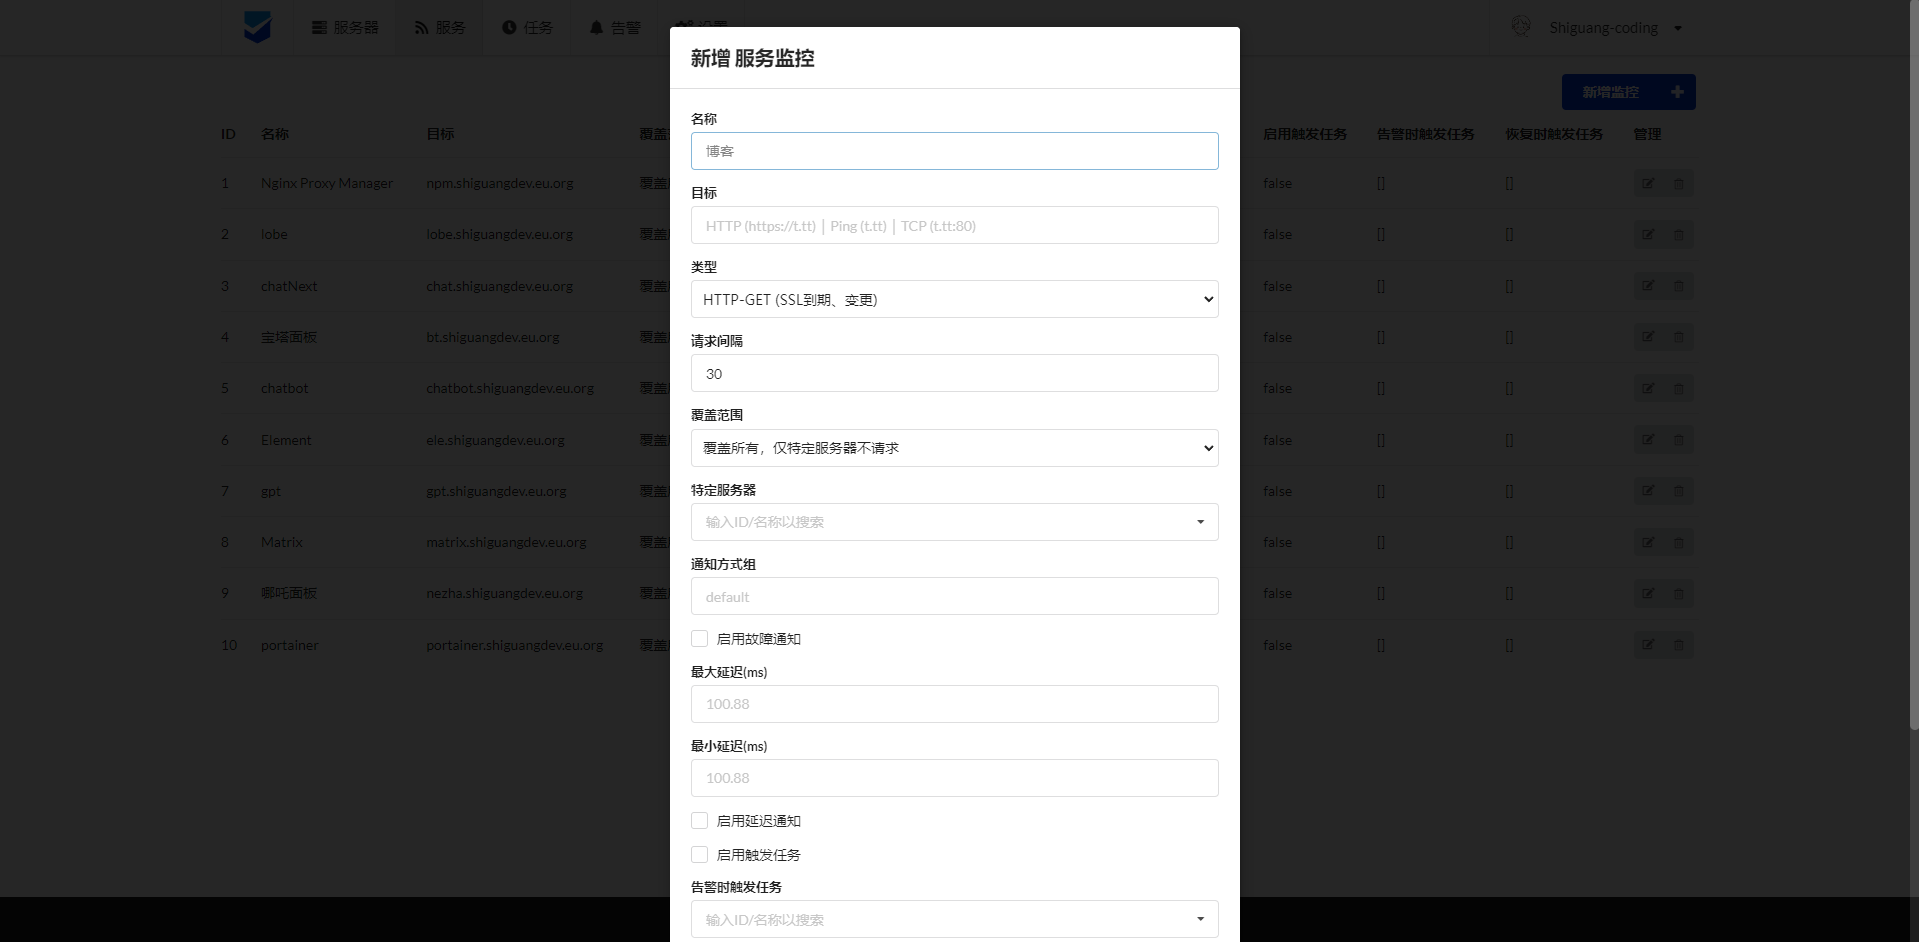Delete the lobe service row
The height and width of the screenshot is (942, 1919).
click(x=1679, y=235)
